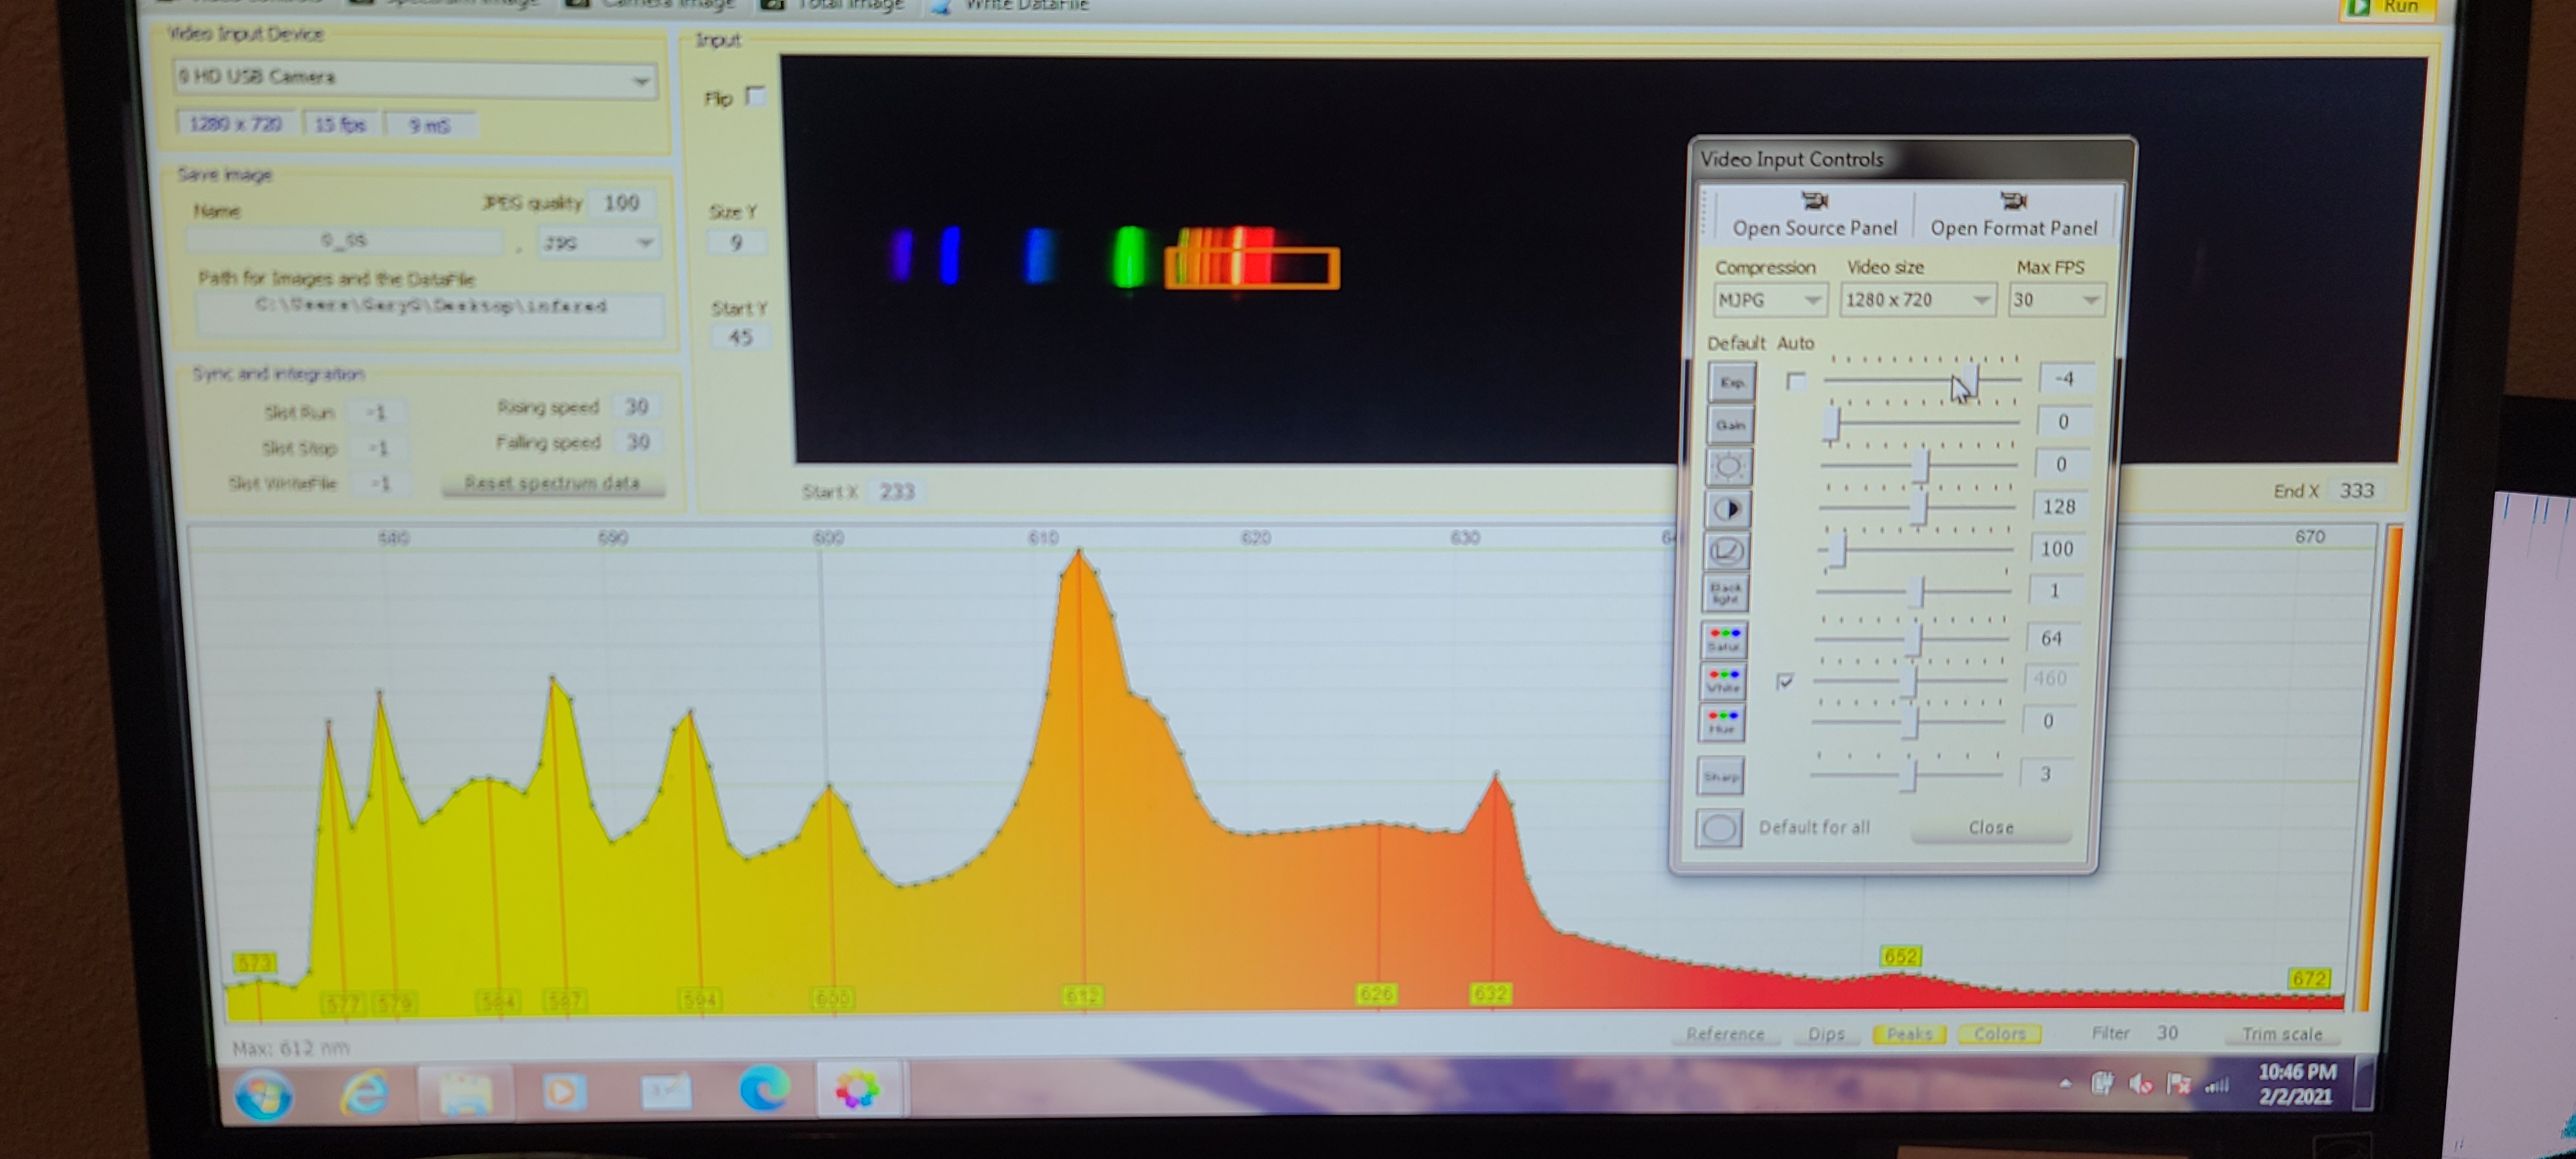
Task: Click the Hue RGB default button
Action: coord(1721,721)
